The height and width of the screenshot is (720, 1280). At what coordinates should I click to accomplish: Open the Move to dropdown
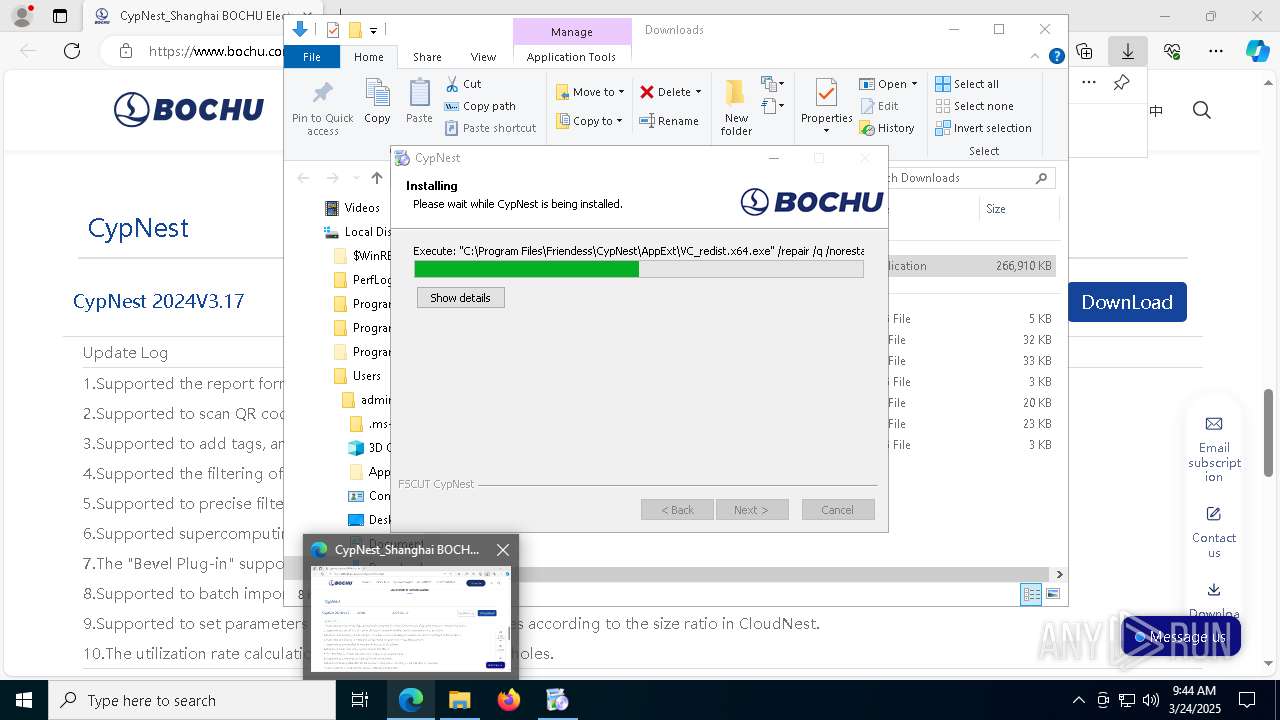tap(590, 92)
